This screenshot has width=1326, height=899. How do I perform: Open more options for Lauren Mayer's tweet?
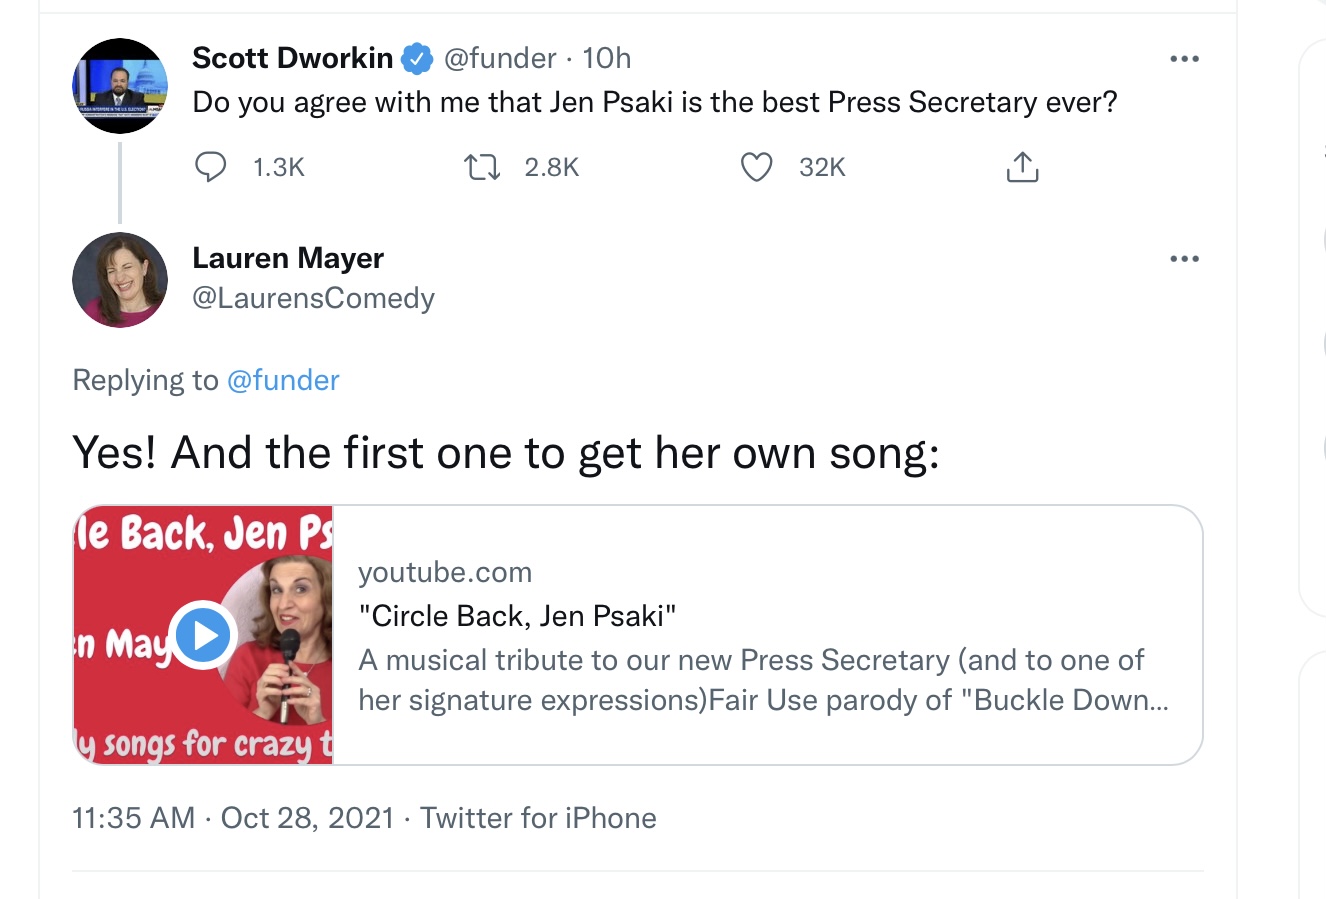tap(1184, 259)
